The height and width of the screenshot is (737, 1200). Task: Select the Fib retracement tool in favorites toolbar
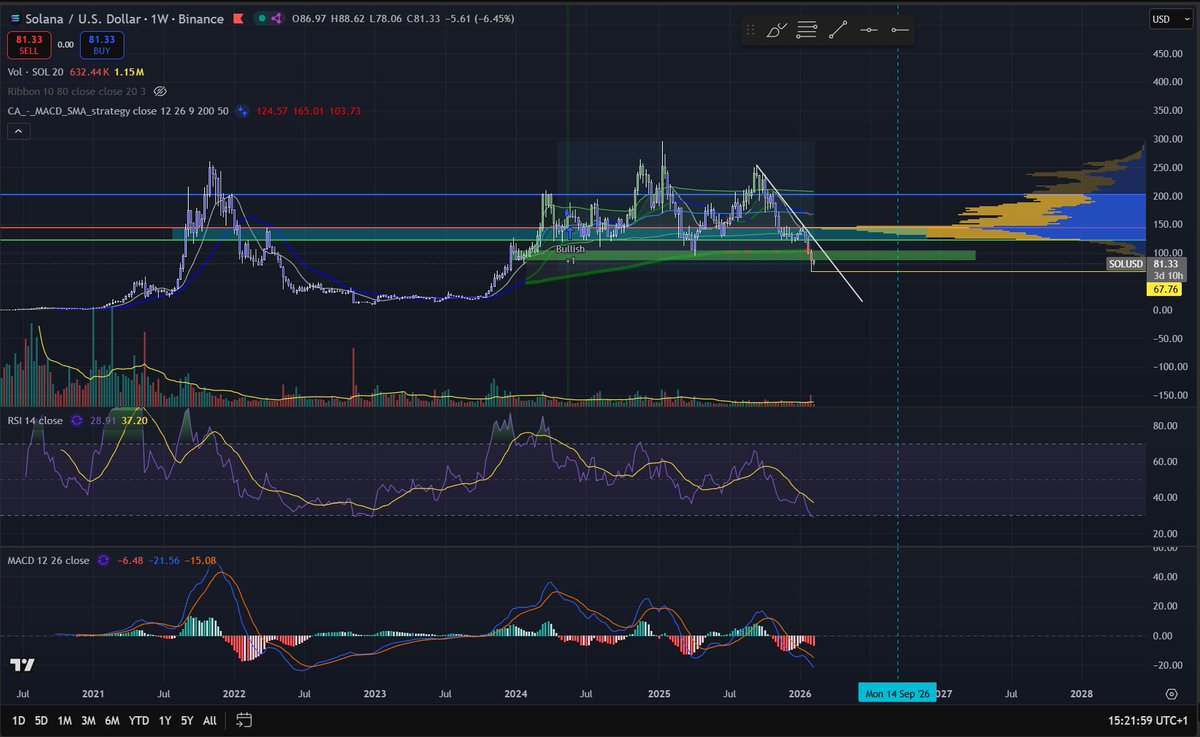807,31
